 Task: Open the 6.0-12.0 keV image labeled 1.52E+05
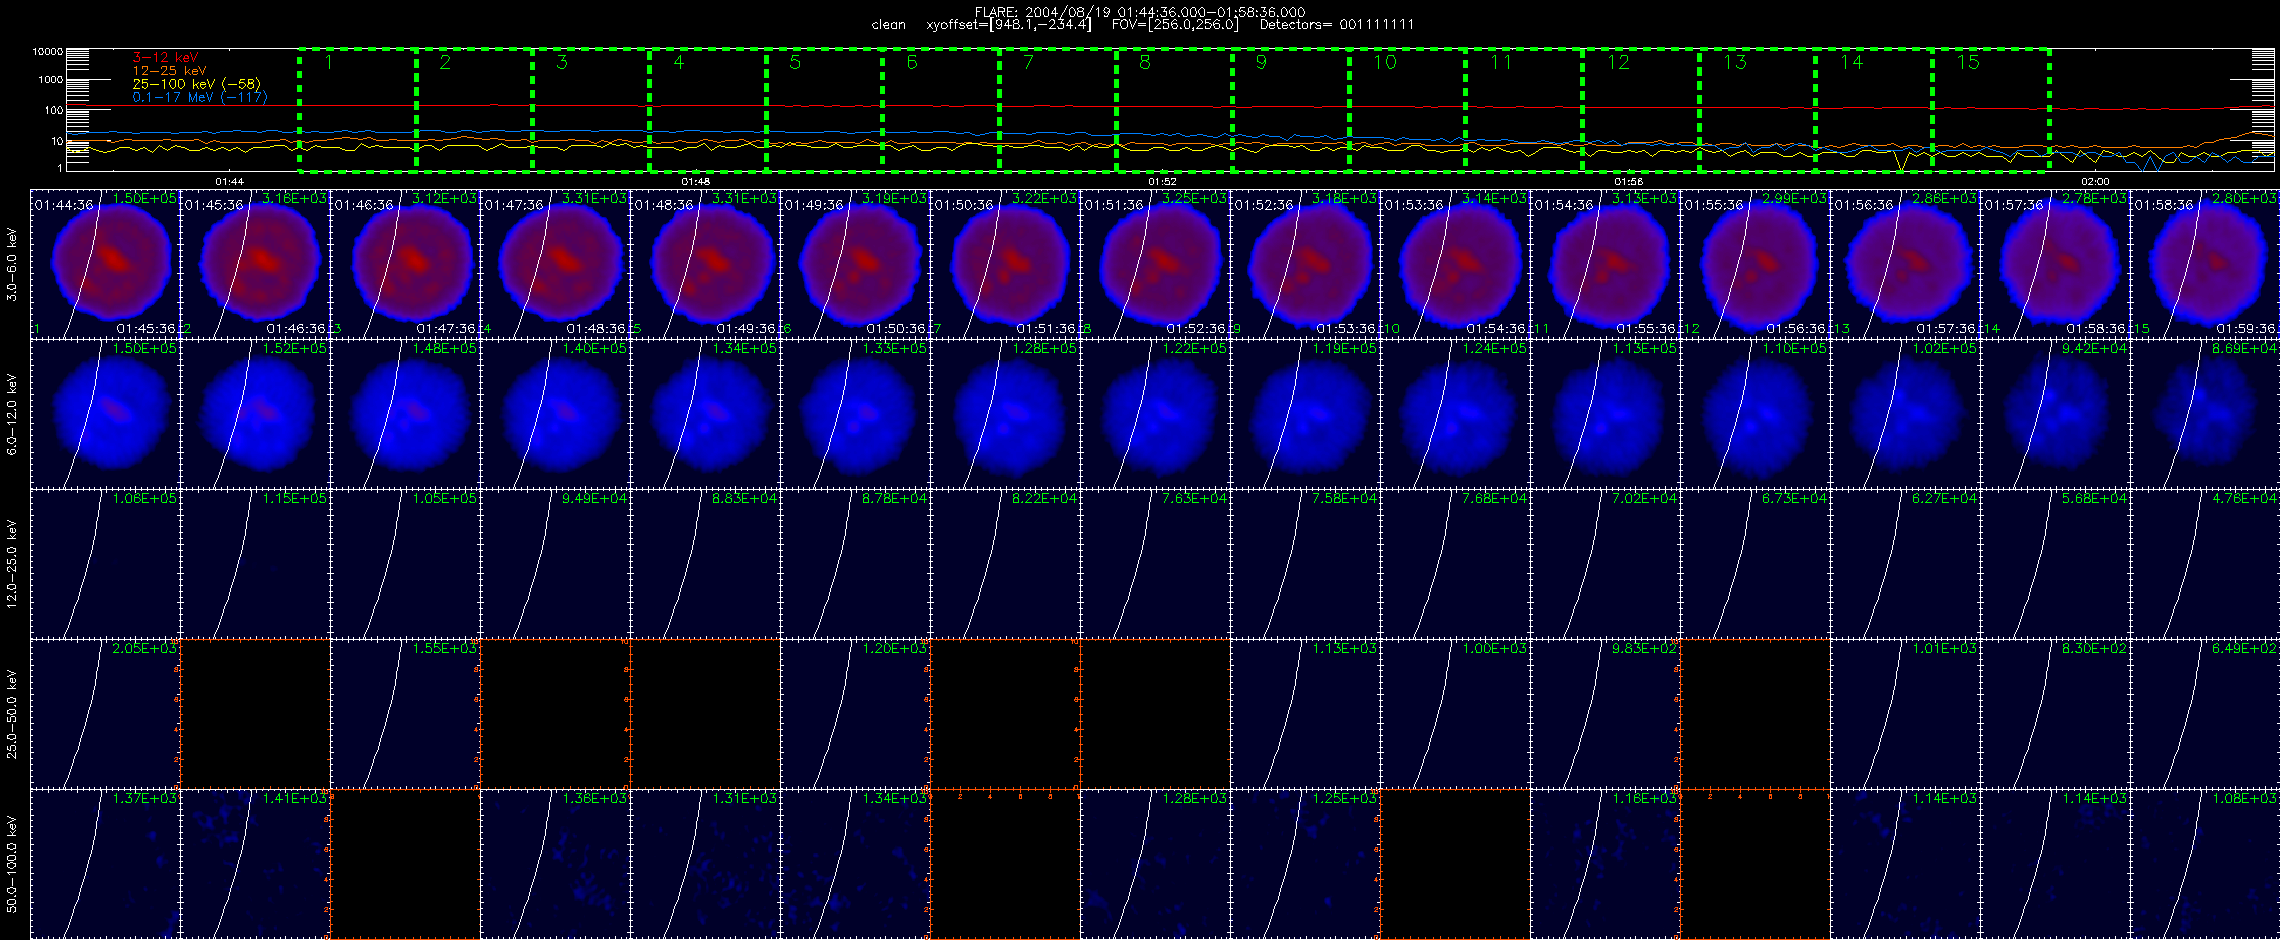tap(255, 414)
